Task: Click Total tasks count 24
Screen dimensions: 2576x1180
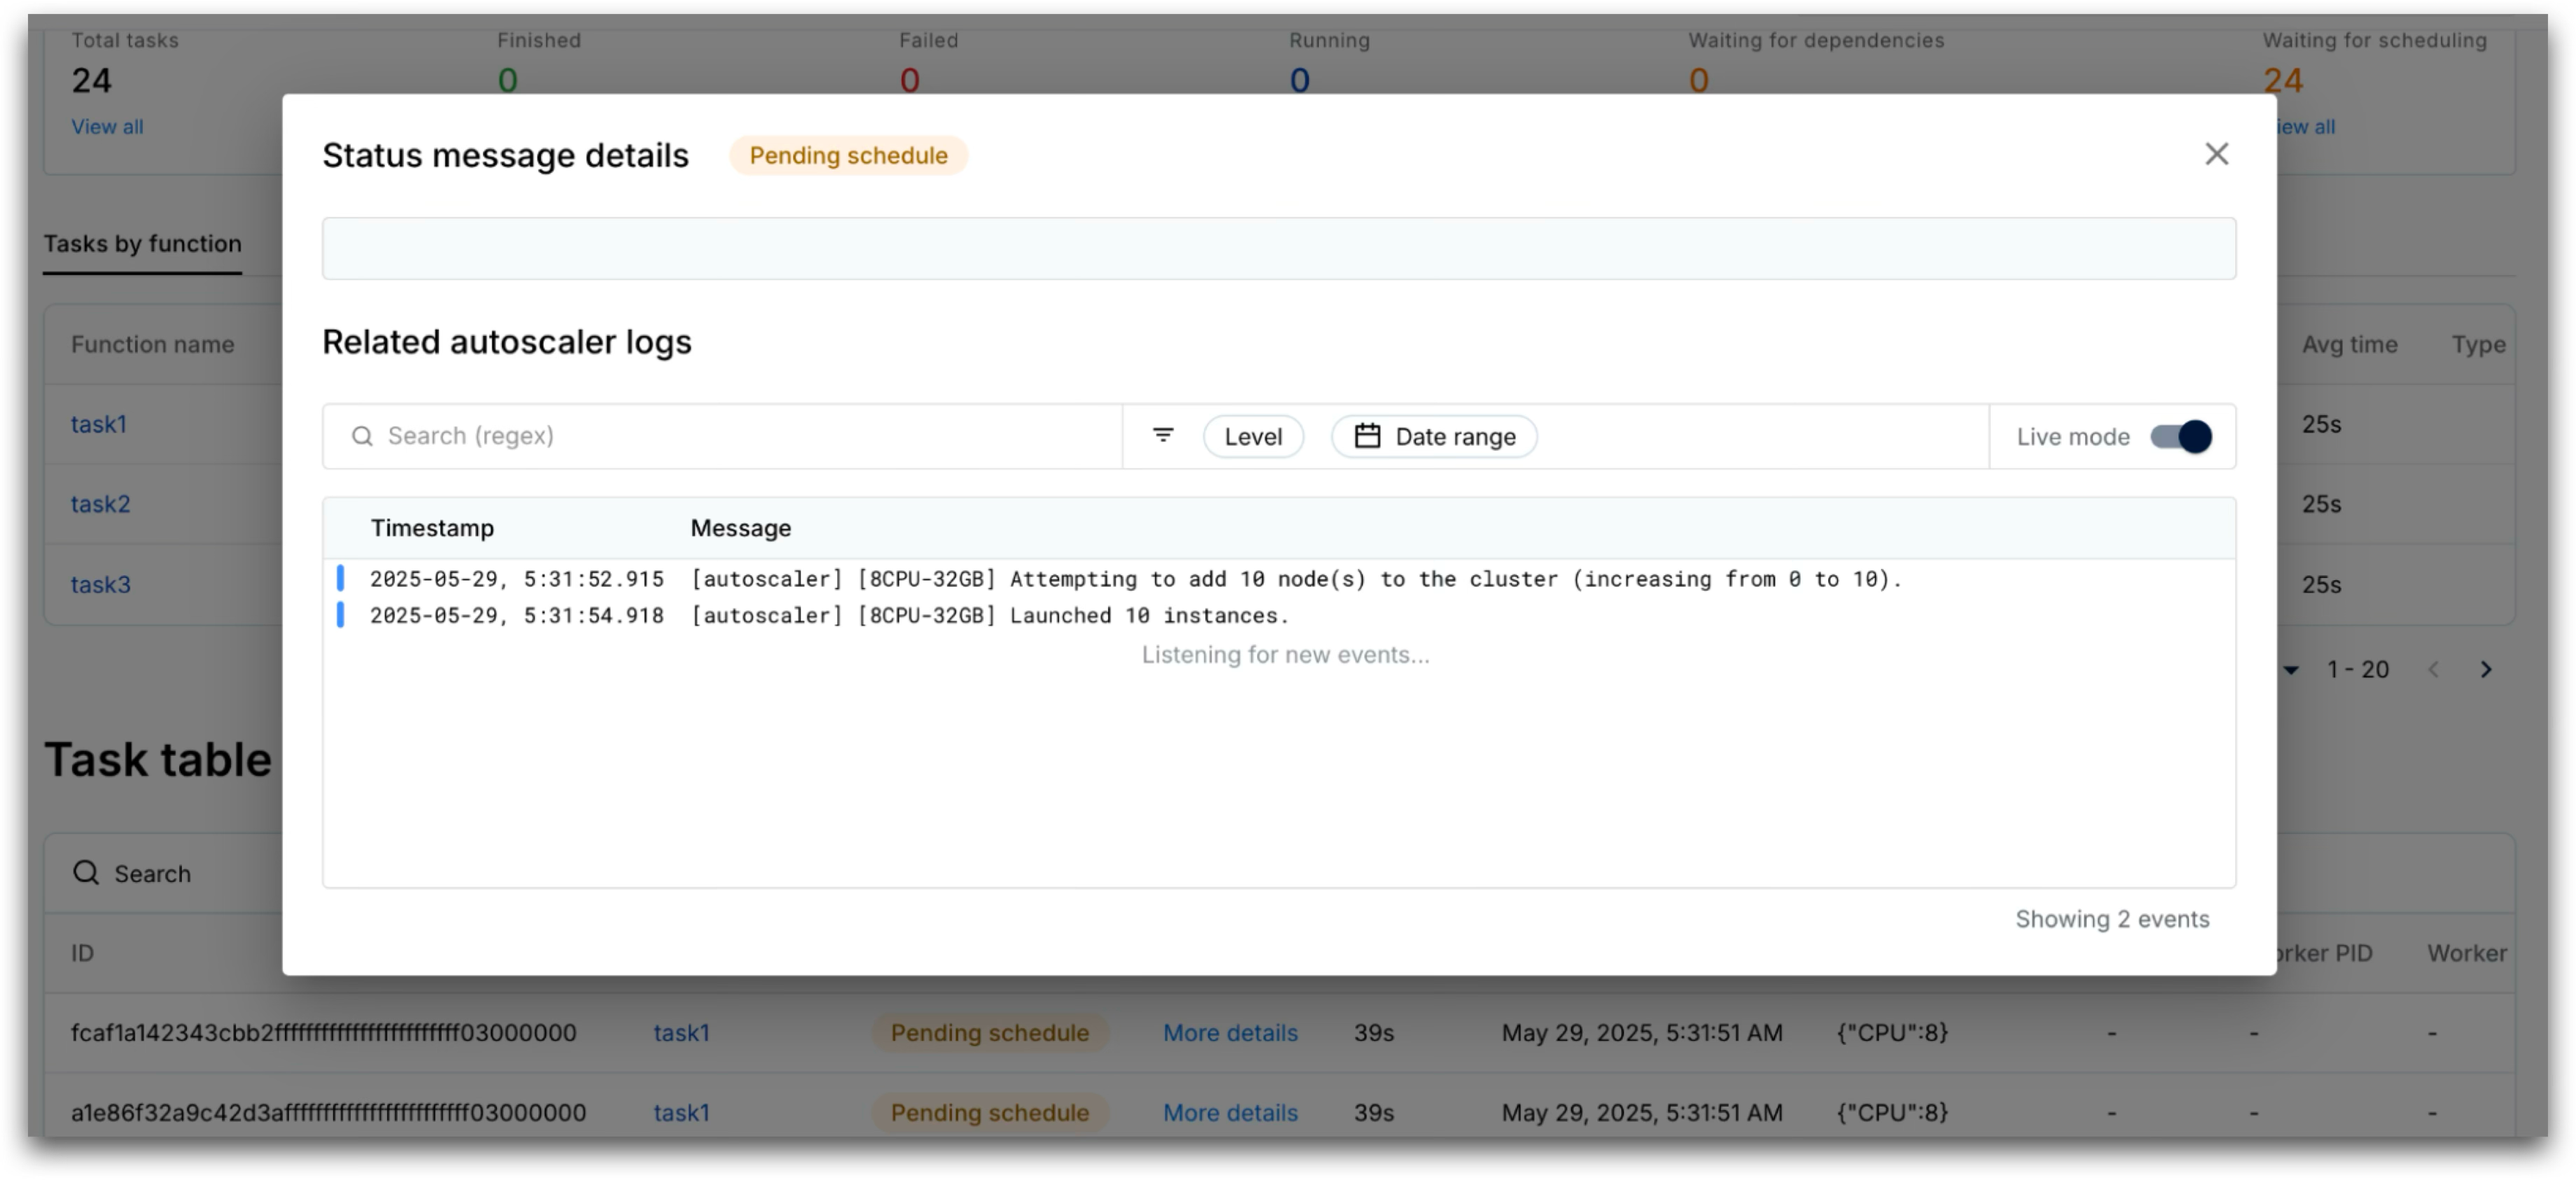Action: point(91,80)
